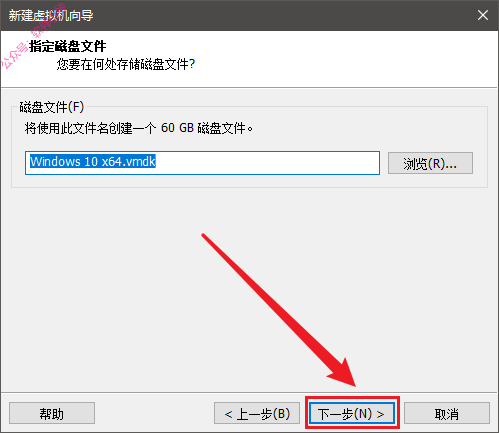The height and width of the screenshot is (433, 499).
Task: Click the red arrow annotation shaft
Action: click(267, 300)
